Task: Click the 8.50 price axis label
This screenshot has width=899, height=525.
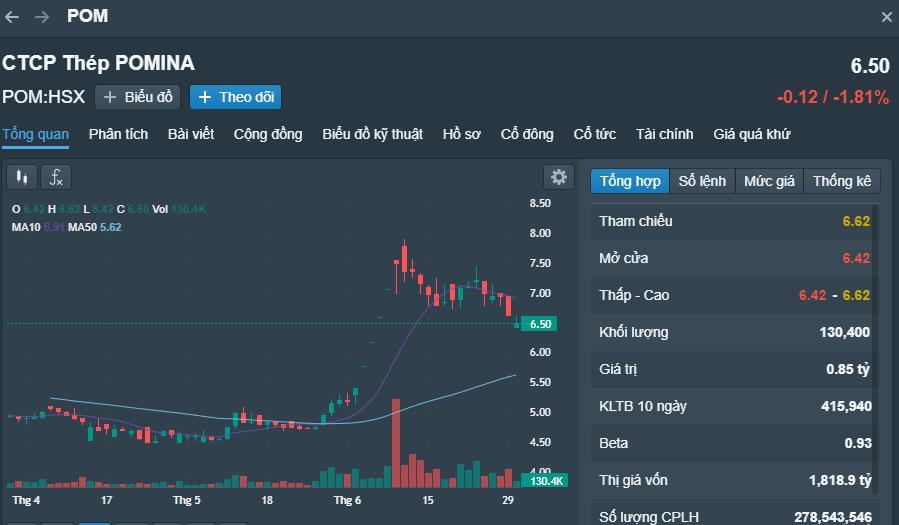Action: 540,203
